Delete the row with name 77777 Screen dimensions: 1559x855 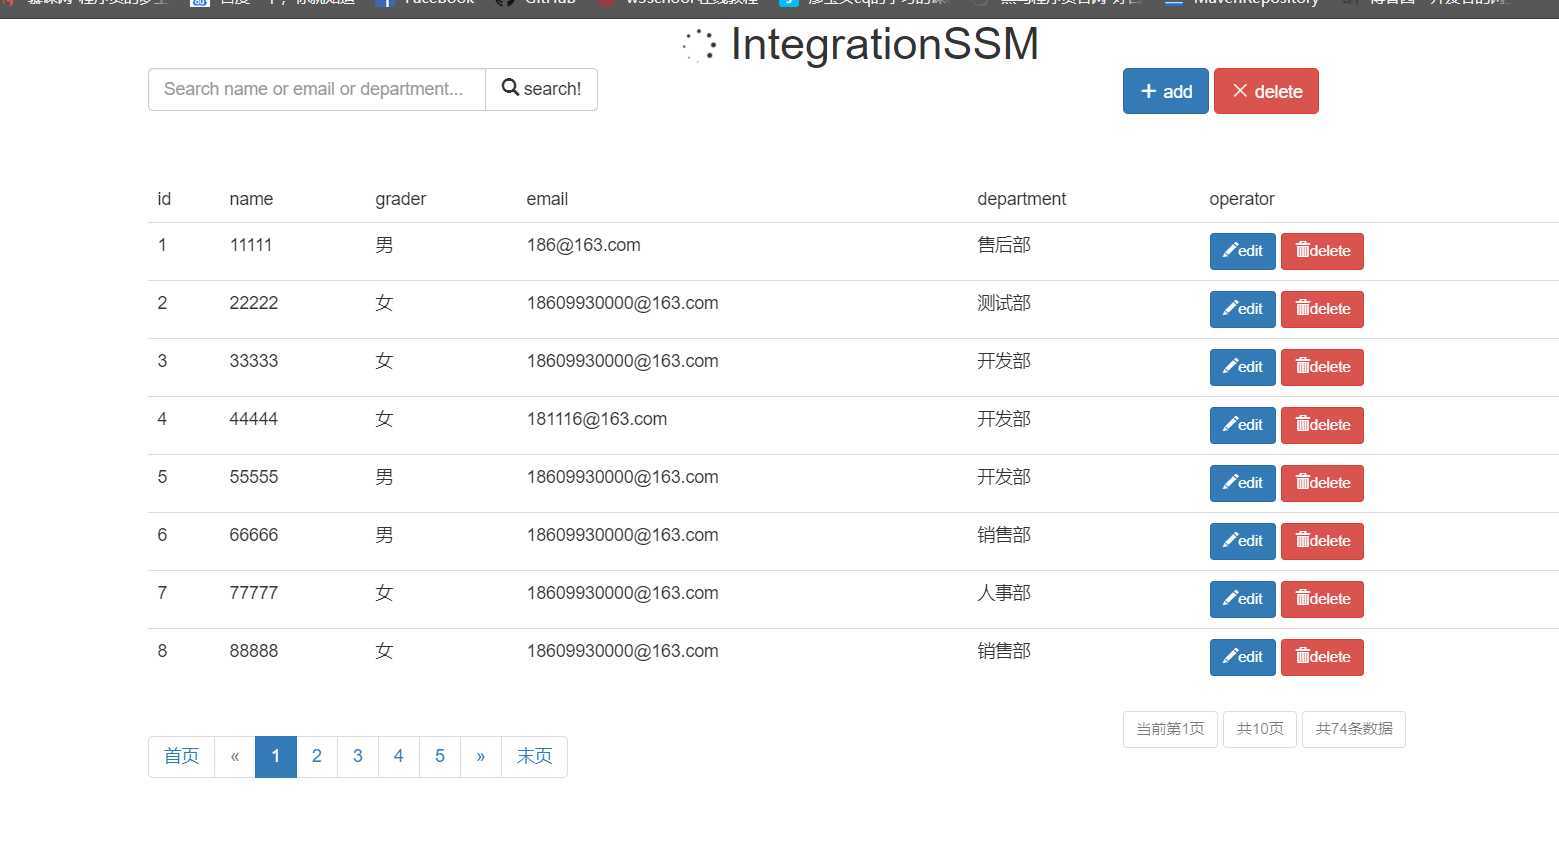click(1322, 599)
